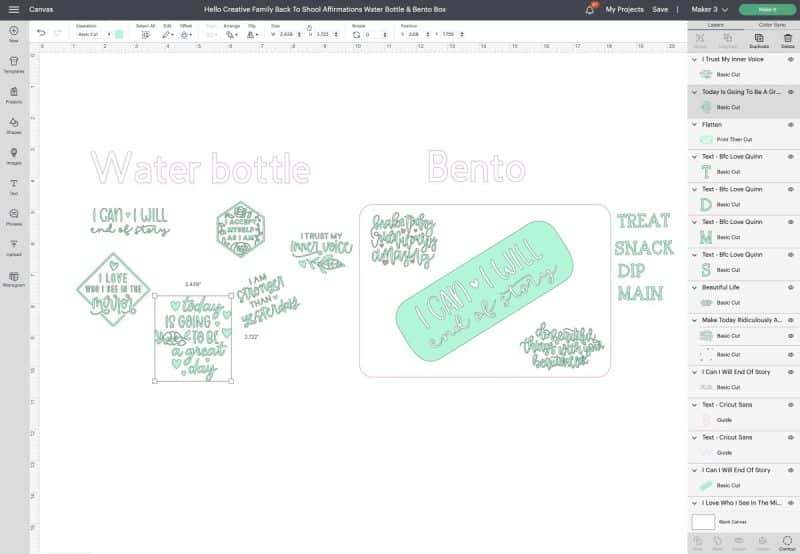
Task: Collapse the second Text - Cricut Sans group
Action: (x=694, y=438)
